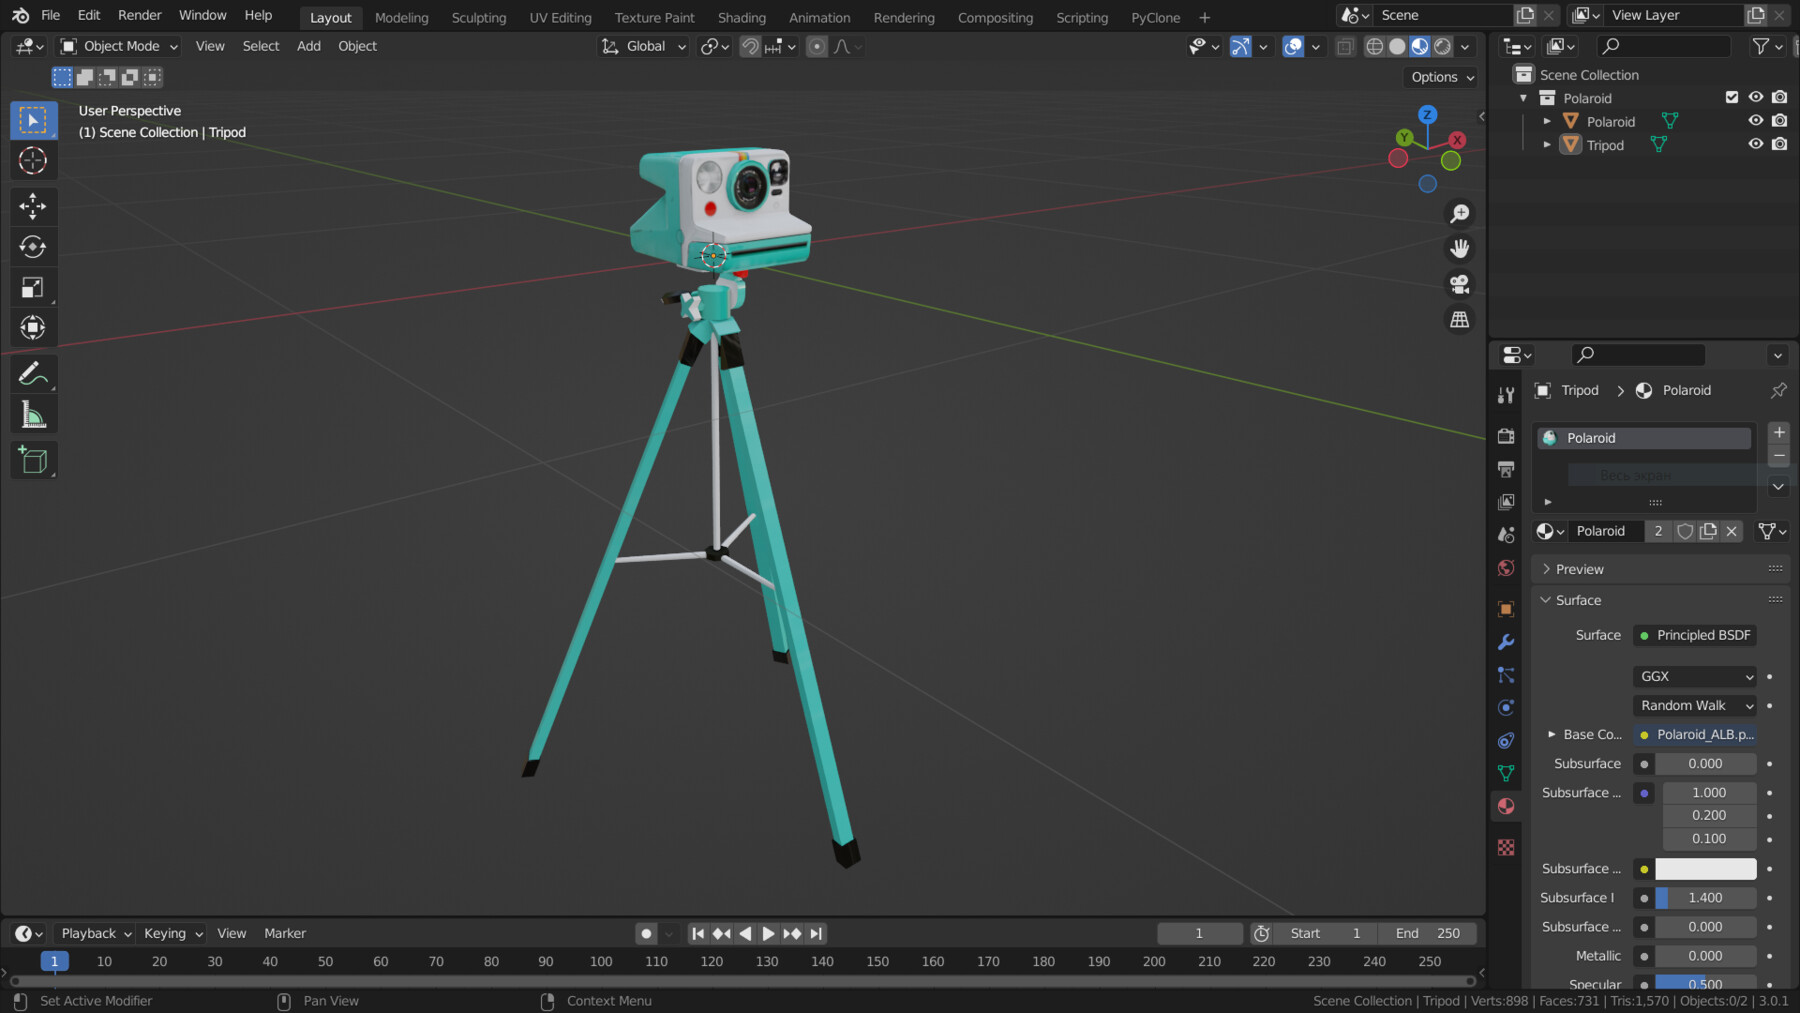1800x1013 pixels.
Task: Activate the Rotate tool
Action: (x=33, y=246)
